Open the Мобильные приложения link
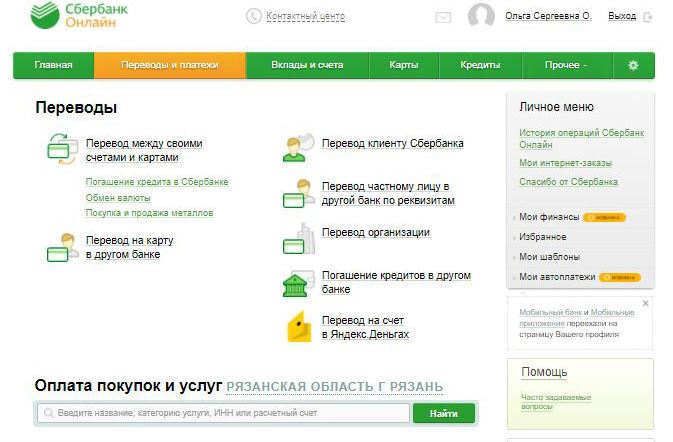 click(612, 312)
